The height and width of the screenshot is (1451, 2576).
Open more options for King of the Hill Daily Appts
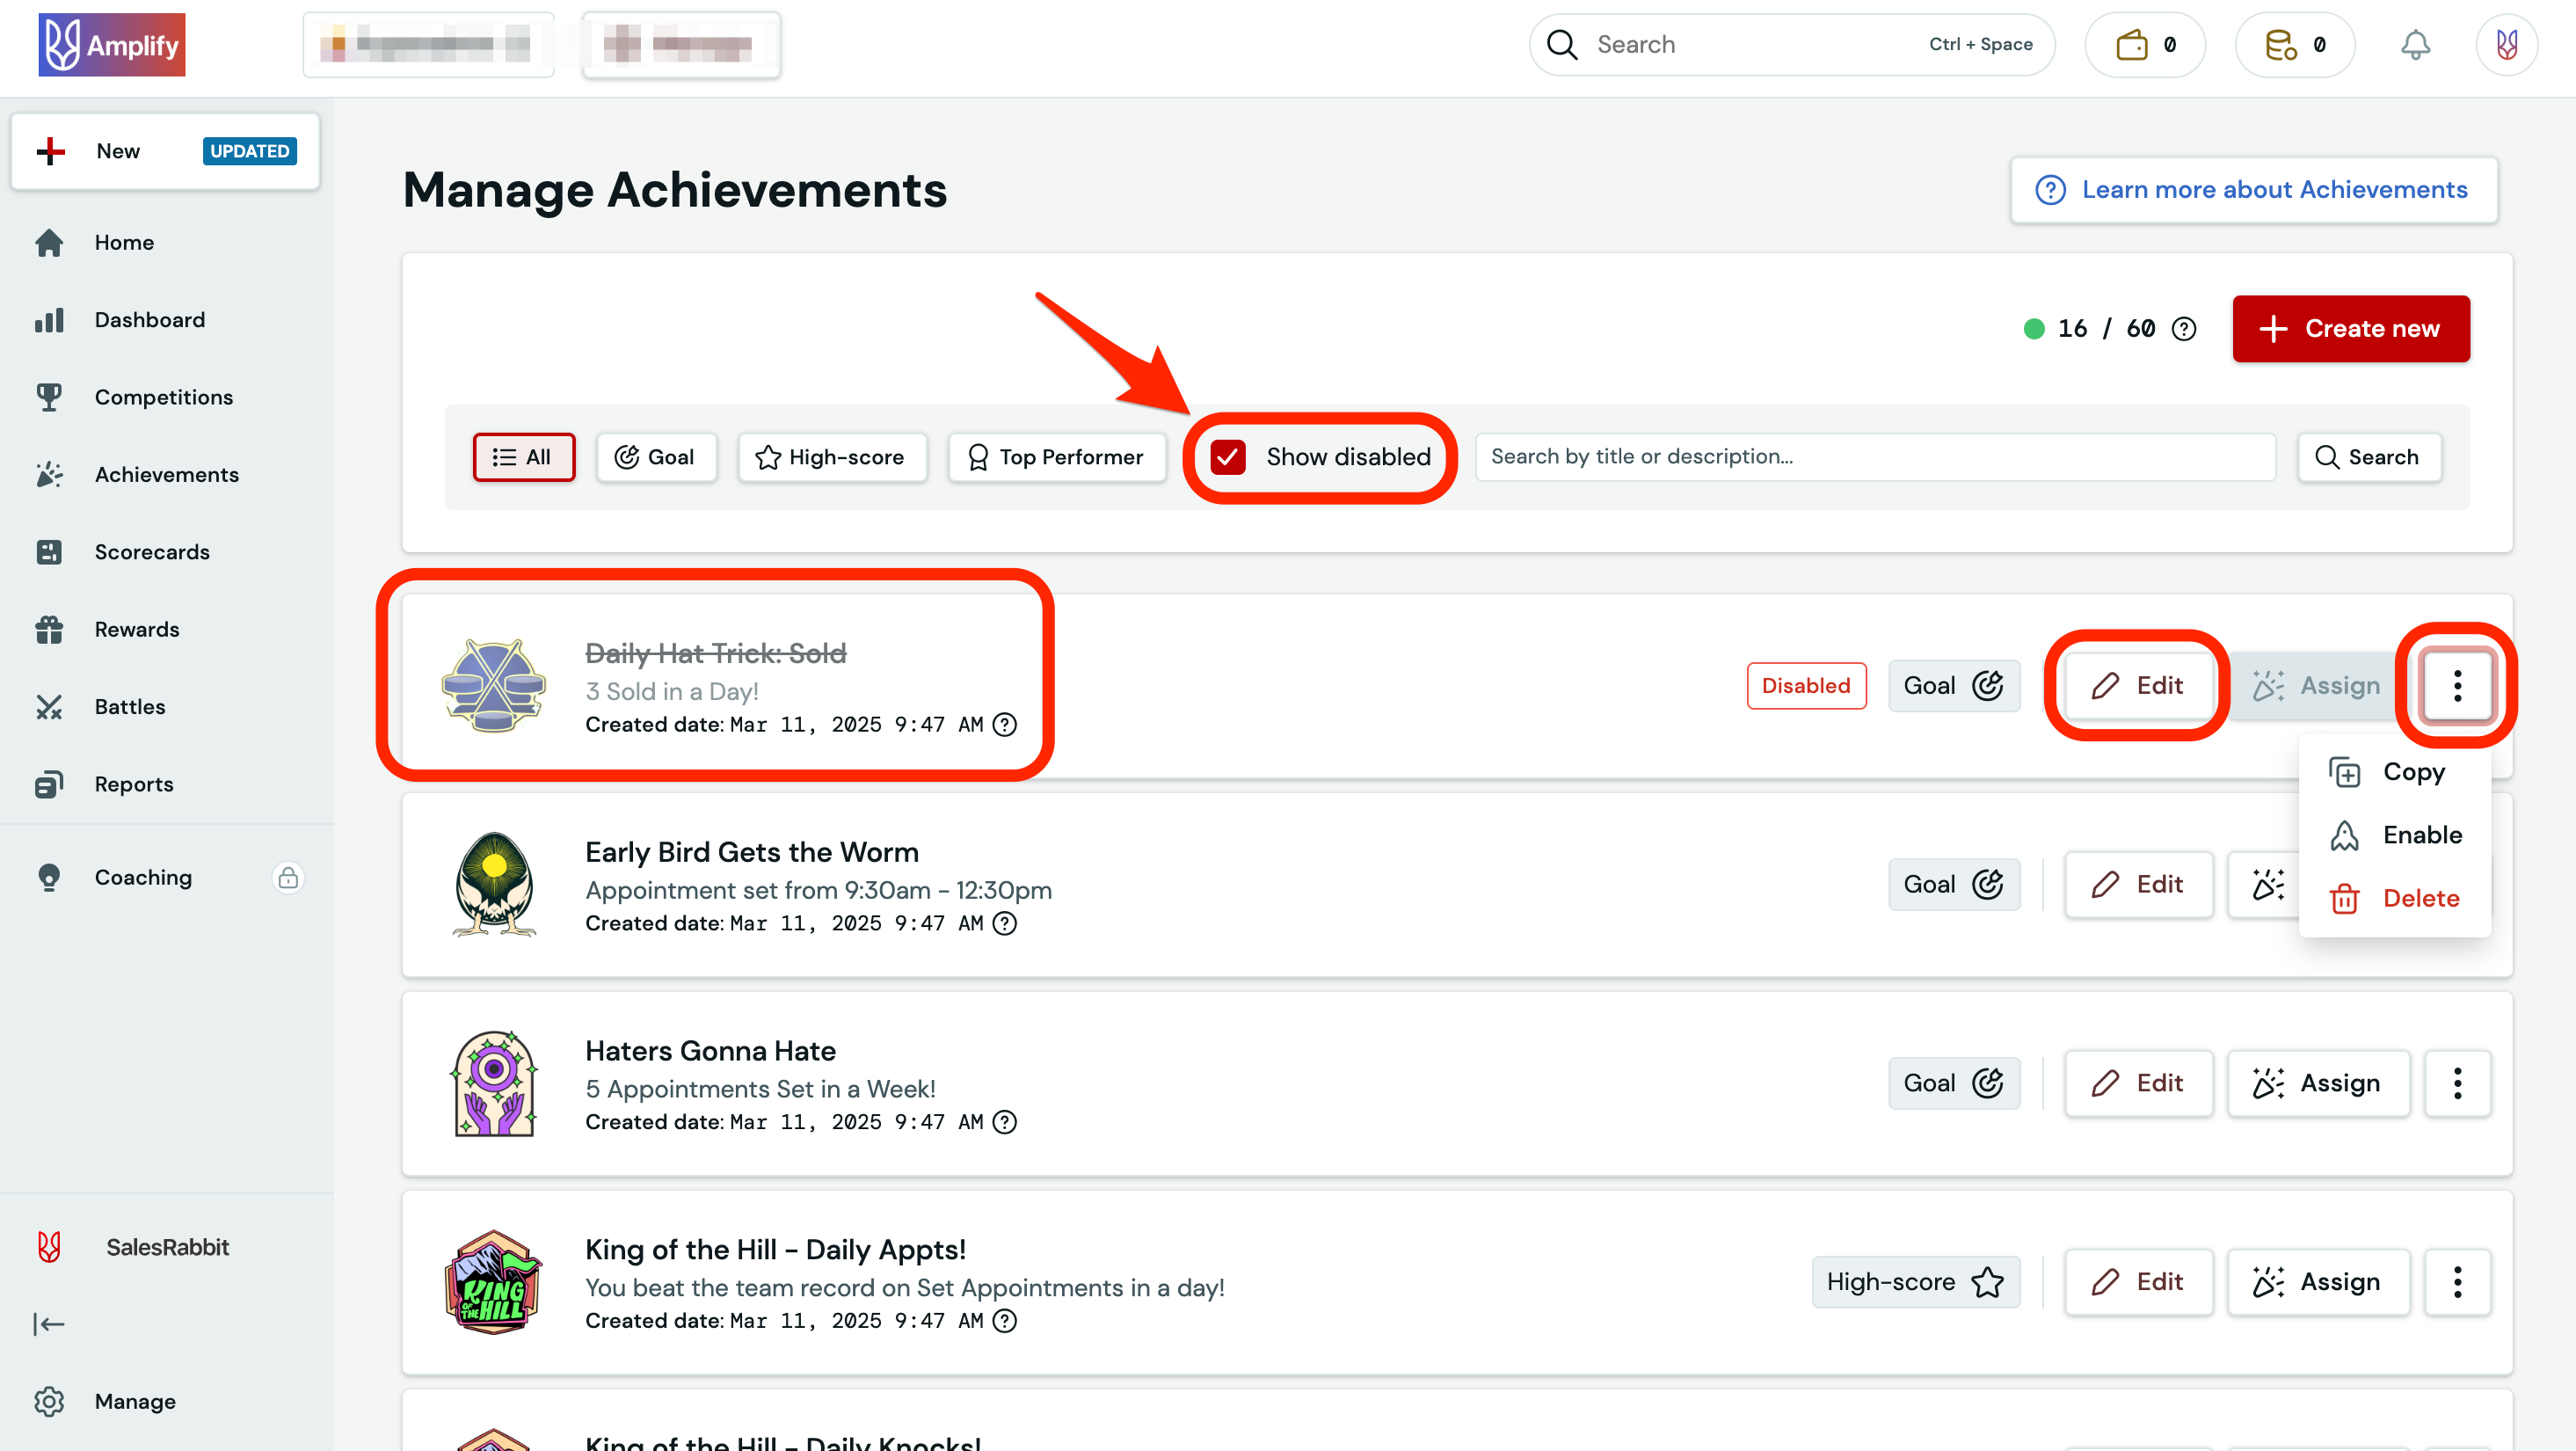tap(2457, 1282)
